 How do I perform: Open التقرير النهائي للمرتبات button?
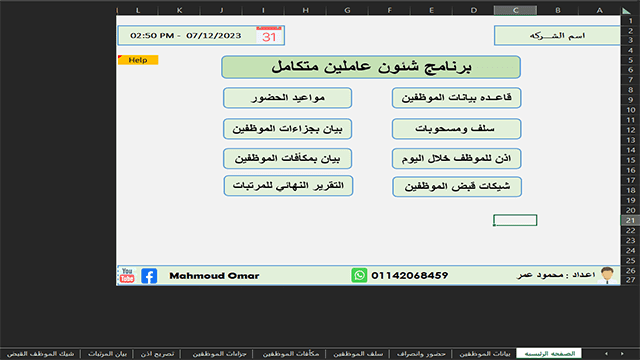pos(288,186)
